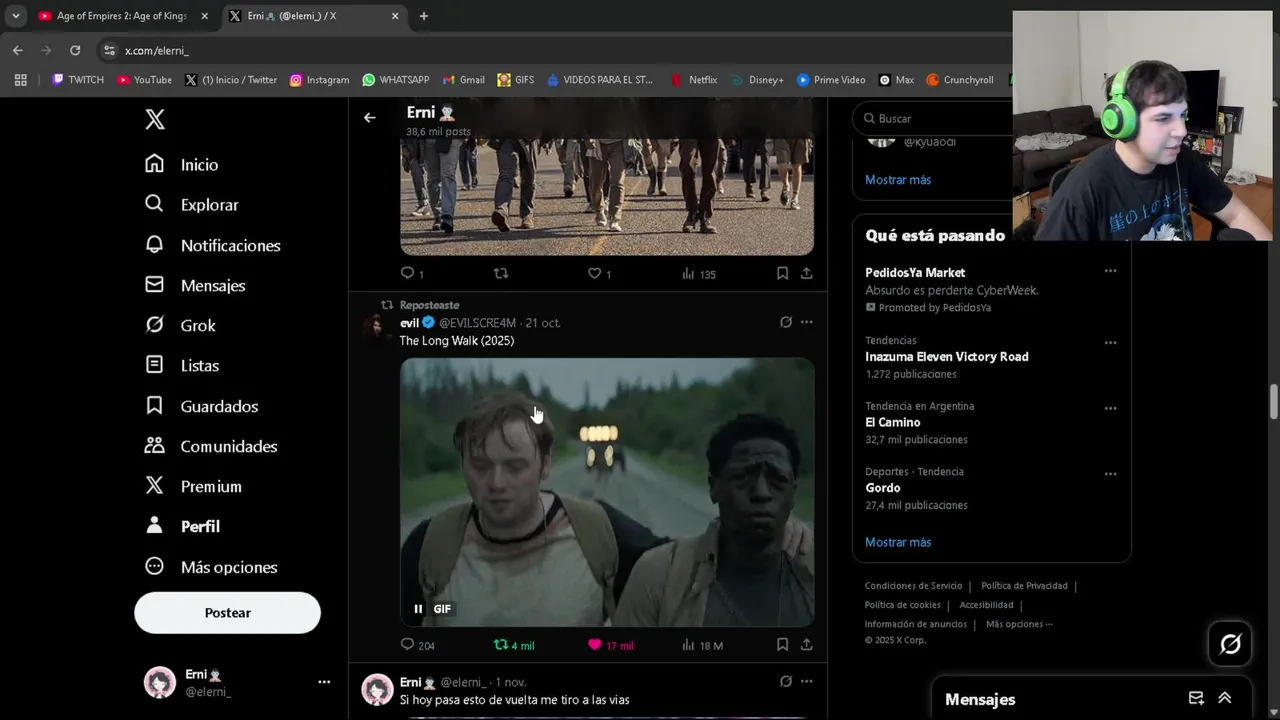1280x720 pixels.
Task: Share The Long Walk post
Action: point(806,645)
